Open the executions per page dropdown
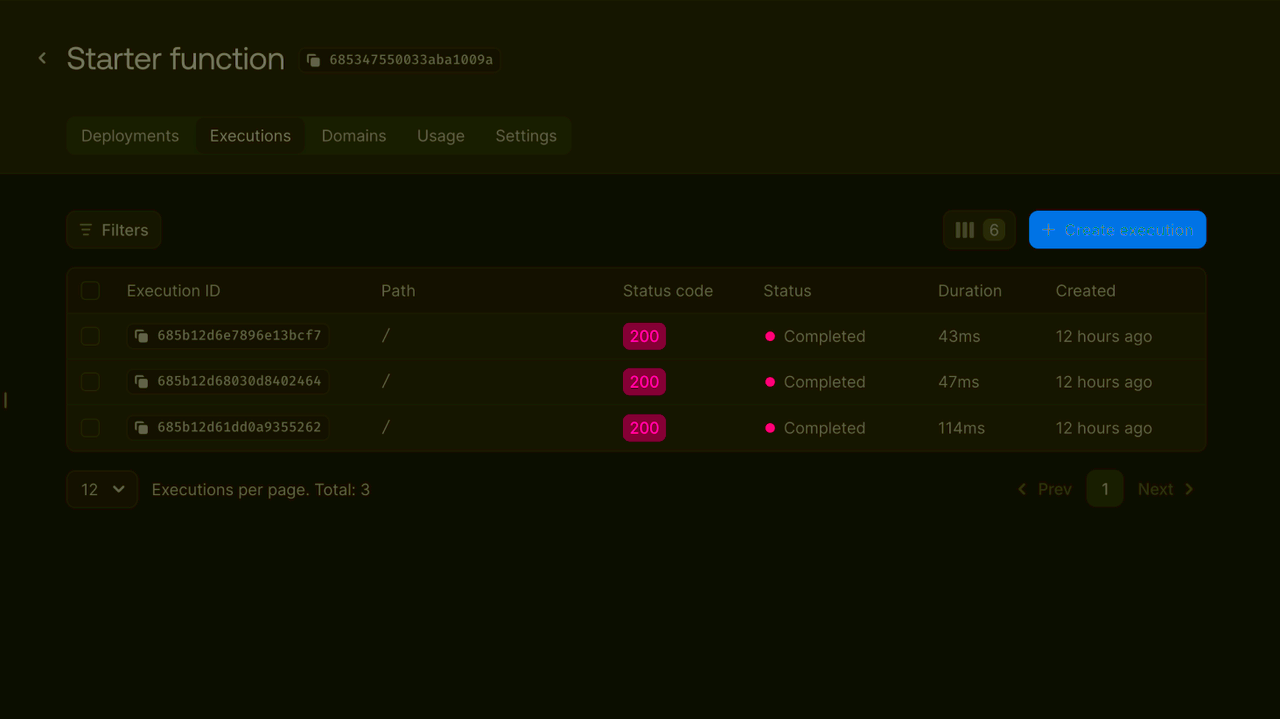Image resolution: width=1280 pixels, height=719 pixels. tap(101, 489)
